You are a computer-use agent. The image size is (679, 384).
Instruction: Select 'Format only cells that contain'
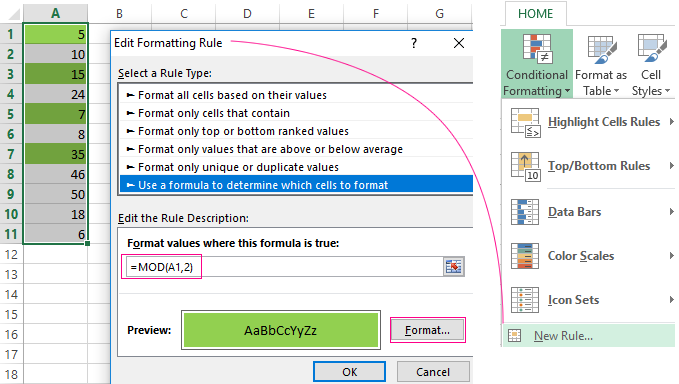296,113
